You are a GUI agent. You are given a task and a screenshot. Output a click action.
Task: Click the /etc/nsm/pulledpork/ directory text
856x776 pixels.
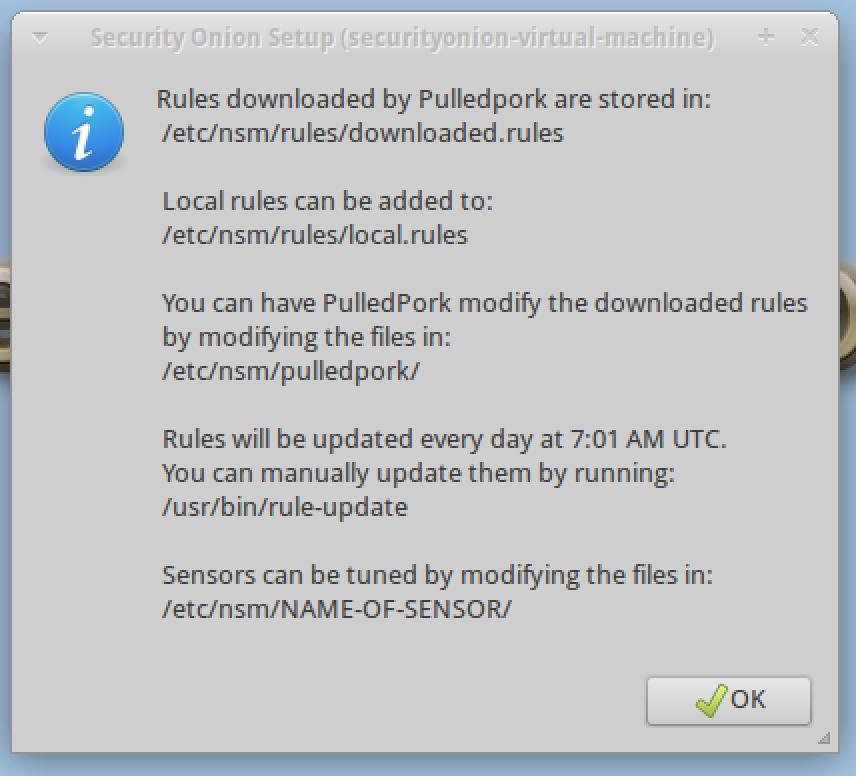coord(291,371)
